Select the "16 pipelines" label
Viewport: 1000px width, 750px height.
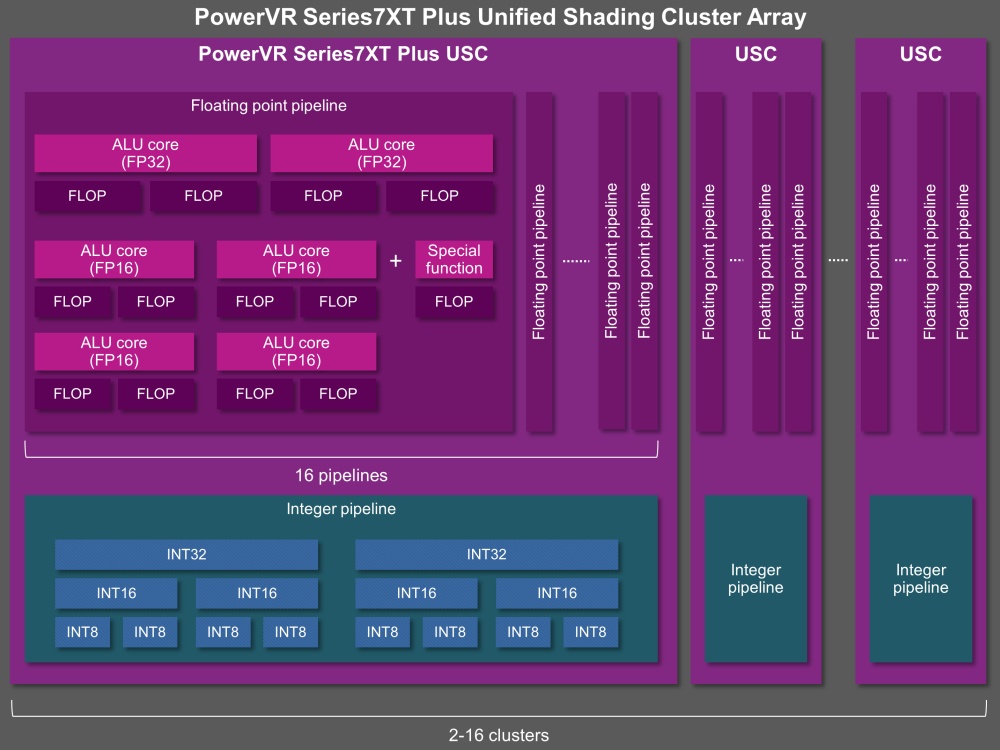341,475
